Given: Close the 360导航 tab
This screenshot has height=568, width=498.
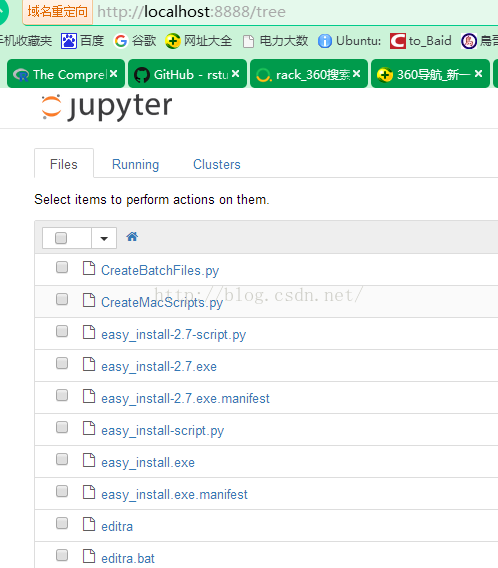Looking at the screenshot, I should click(478, 74).
